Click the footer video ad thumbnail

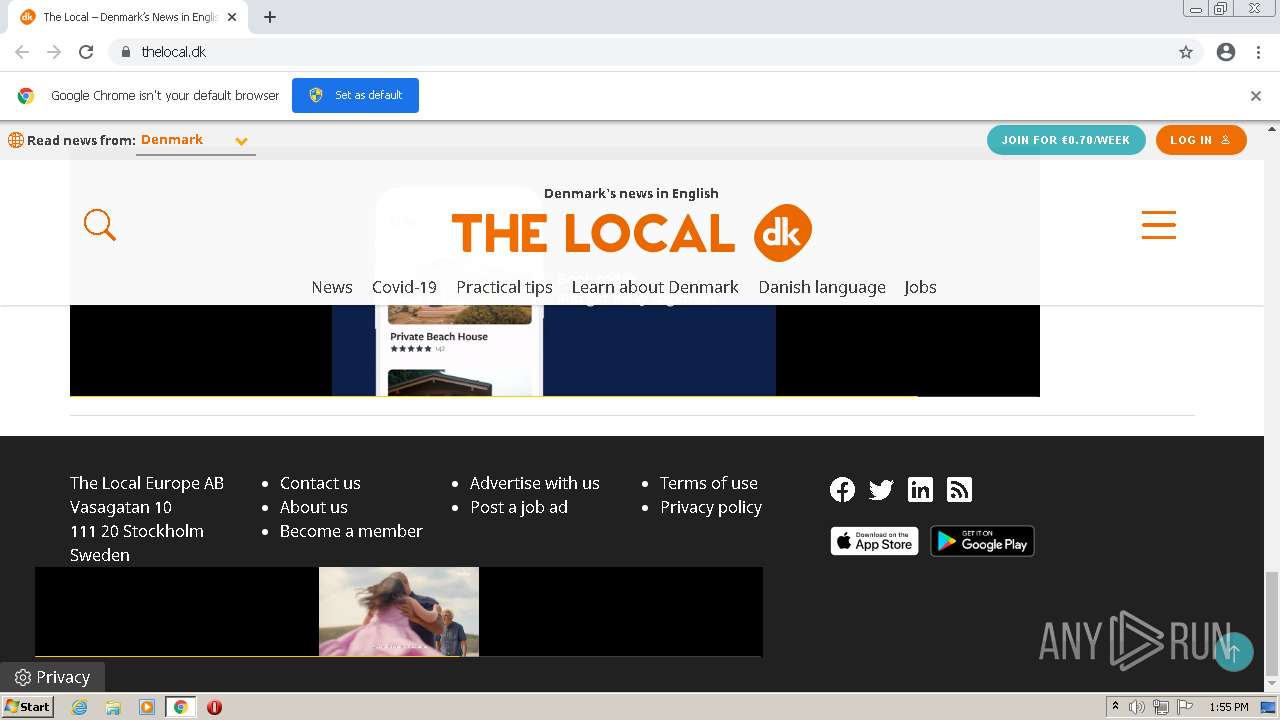[399, 612]
